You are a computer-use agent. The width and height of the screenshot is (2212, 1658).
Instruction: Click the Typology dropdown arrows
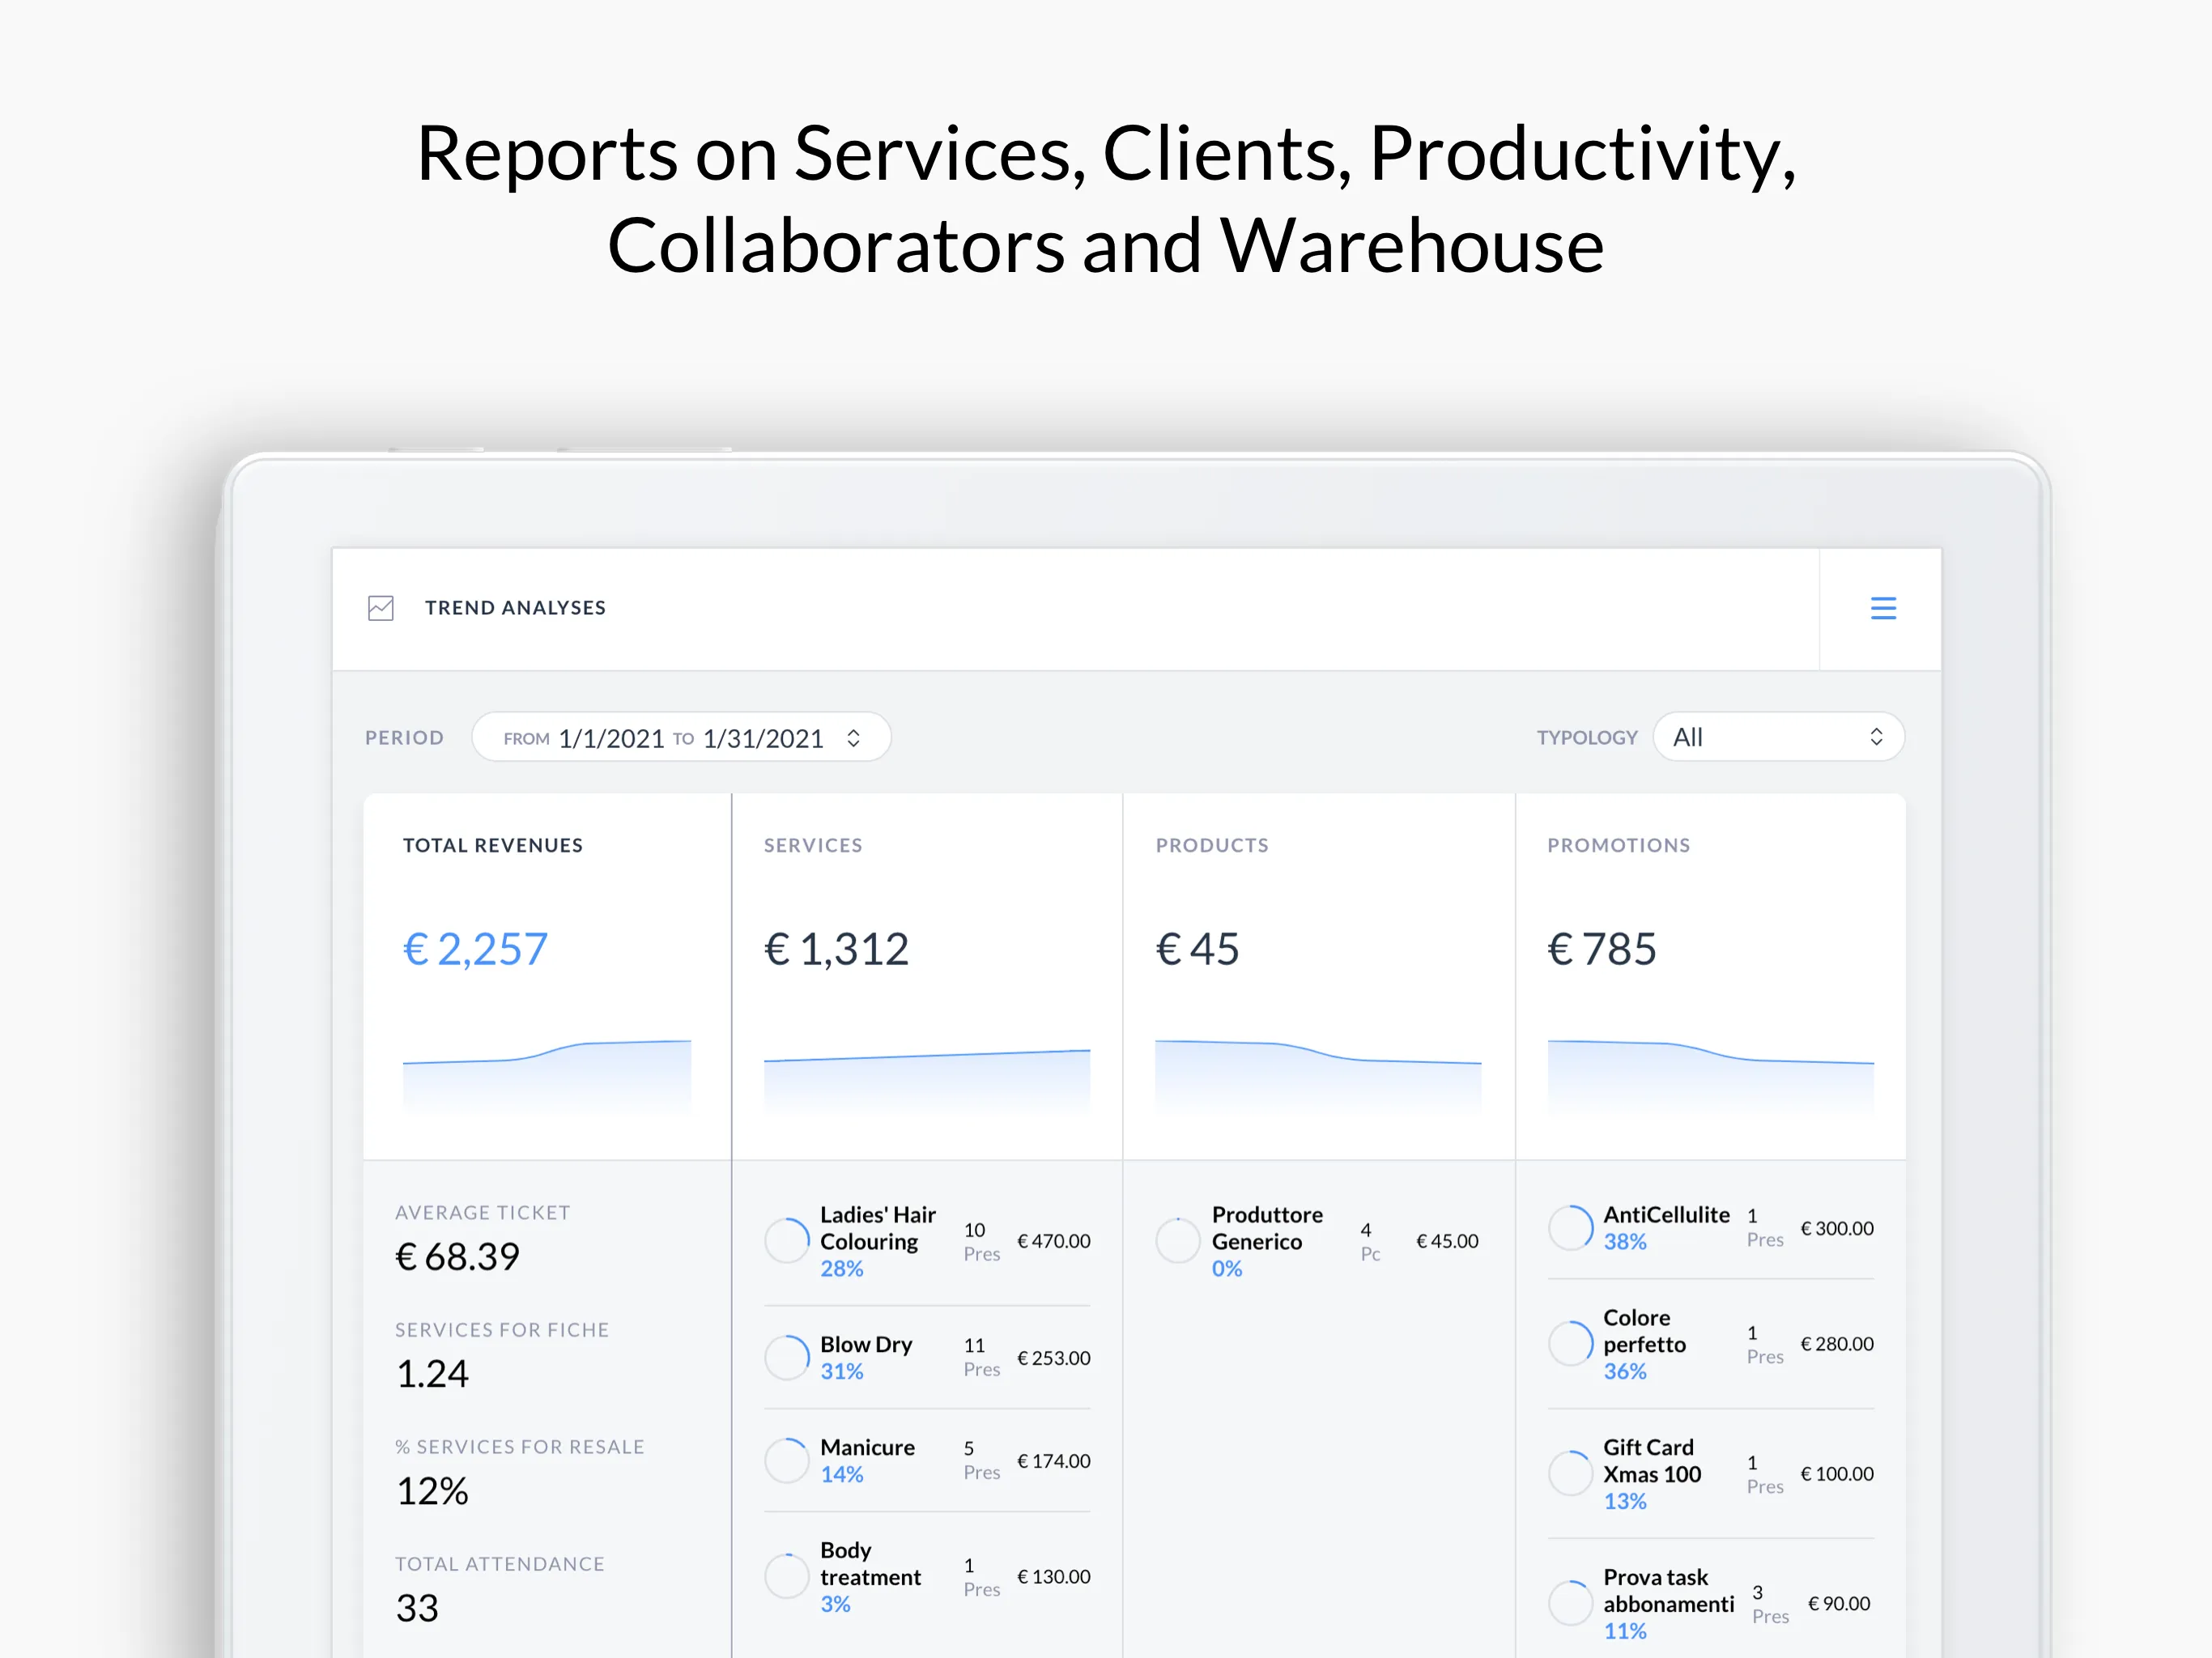click(x=1876, y=737)
